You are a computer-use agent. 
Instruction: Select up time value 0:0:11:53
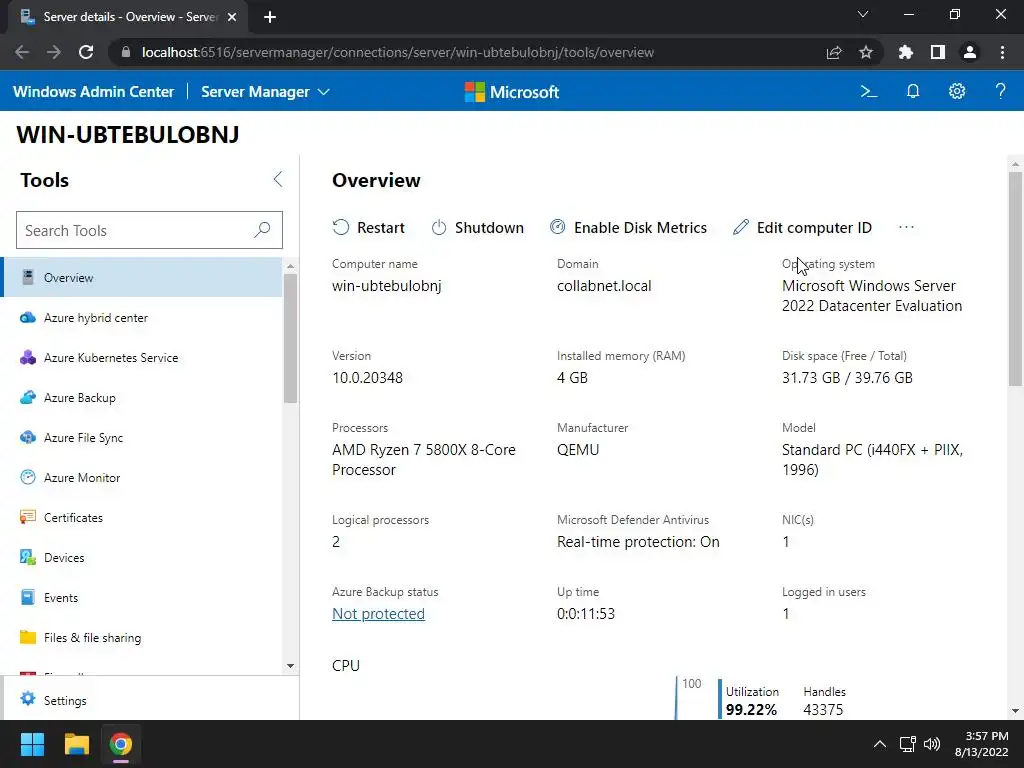pos(586,613)
